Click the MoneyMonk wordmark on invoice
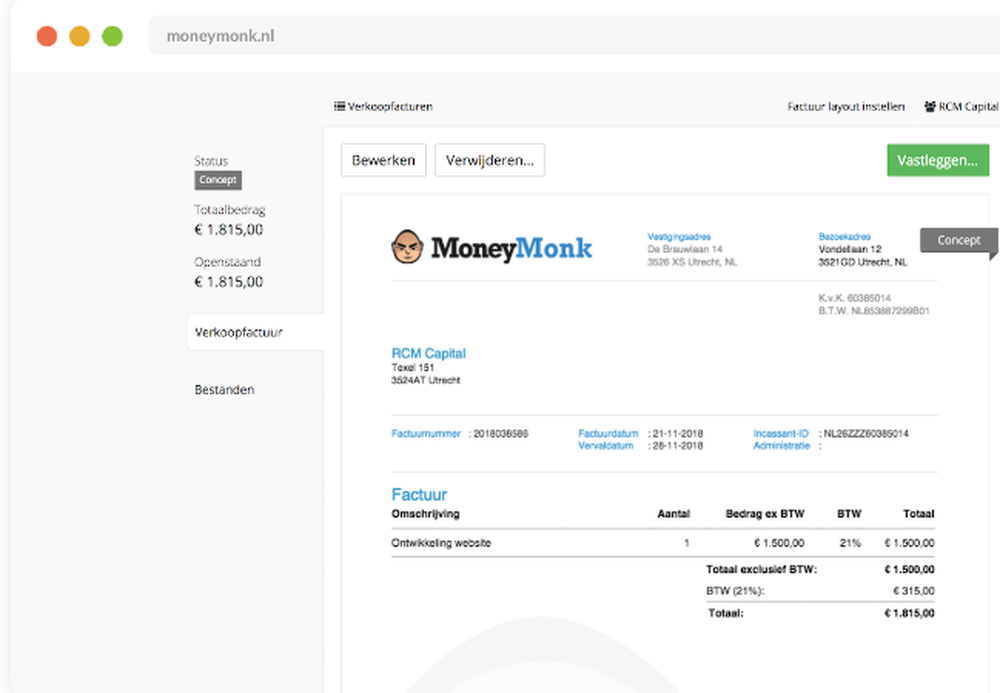This screenshot has height=693, width=1000. 511,248
